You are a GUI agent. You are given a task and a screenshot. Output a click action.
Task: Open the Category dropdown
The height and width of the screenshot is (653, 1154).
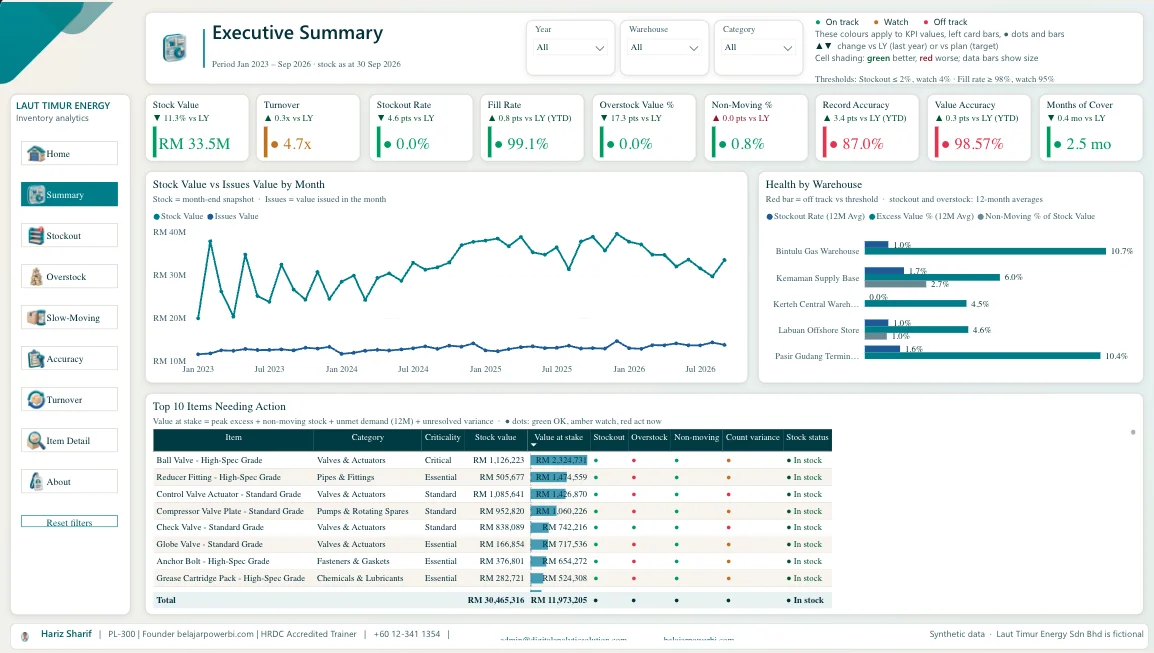pyautogui.click(x=758, y=48)
